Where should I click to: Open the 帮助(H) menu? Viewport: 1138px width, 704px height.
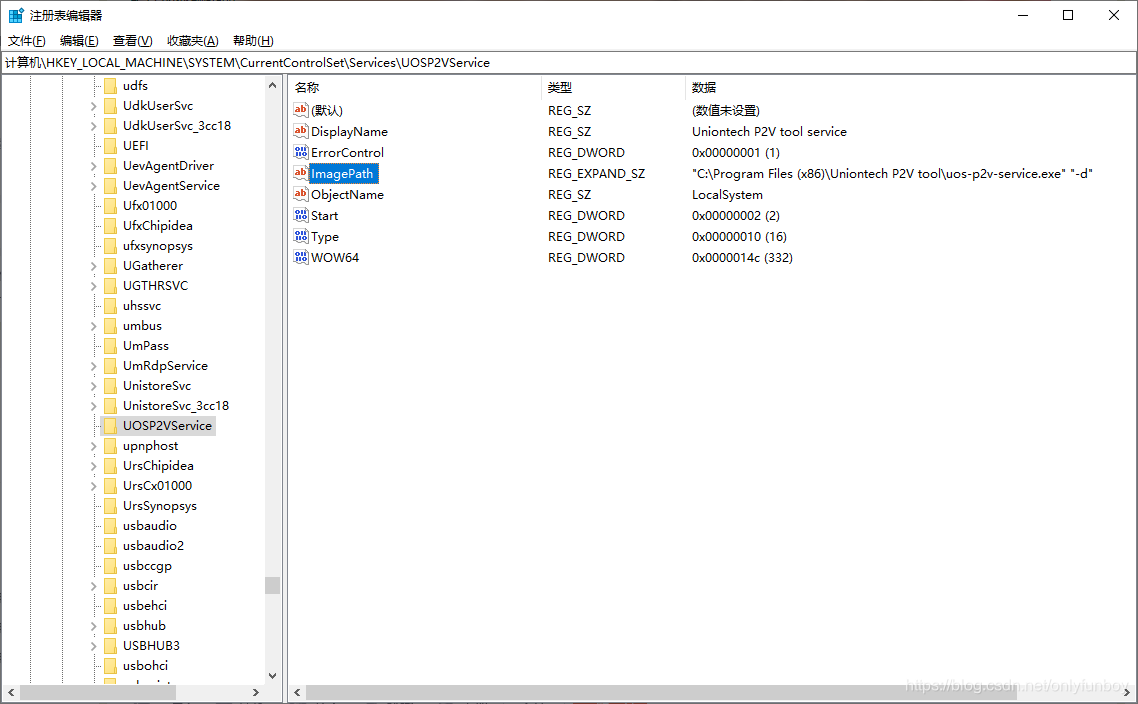(x=253, y=41)
